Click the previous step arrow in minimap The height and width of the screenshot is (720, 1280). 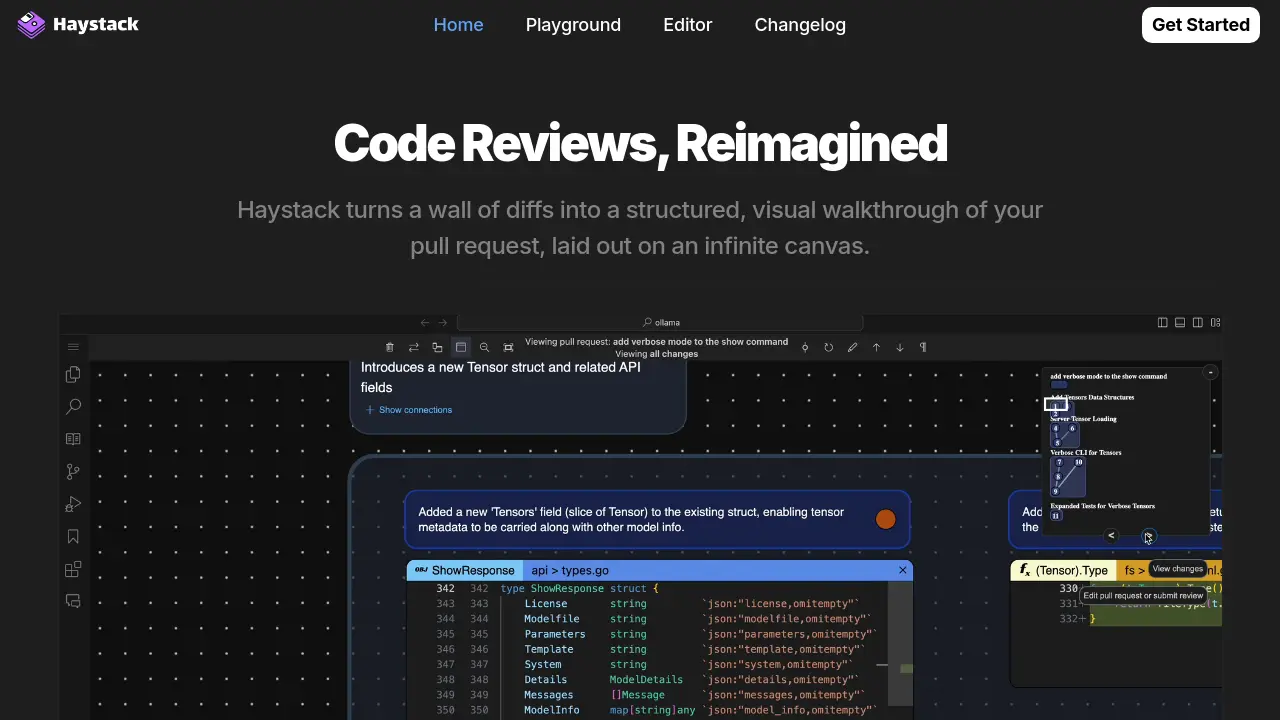[1111, 536]
